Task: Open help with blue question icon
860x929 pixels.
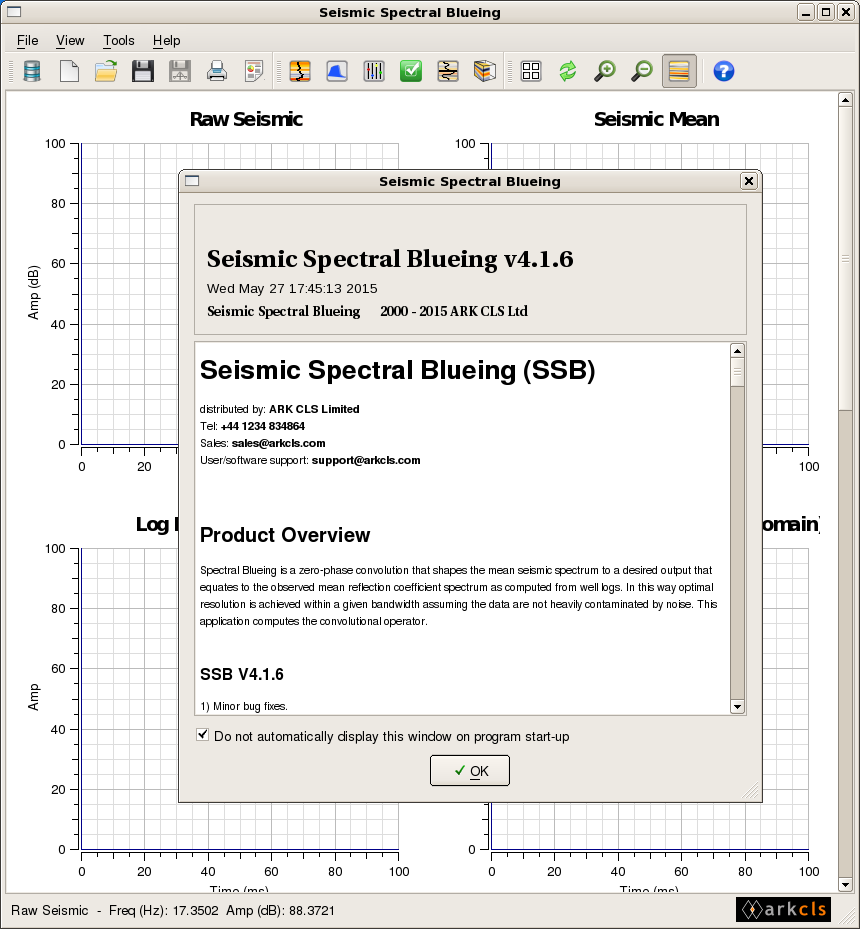Action: [724, 71]
